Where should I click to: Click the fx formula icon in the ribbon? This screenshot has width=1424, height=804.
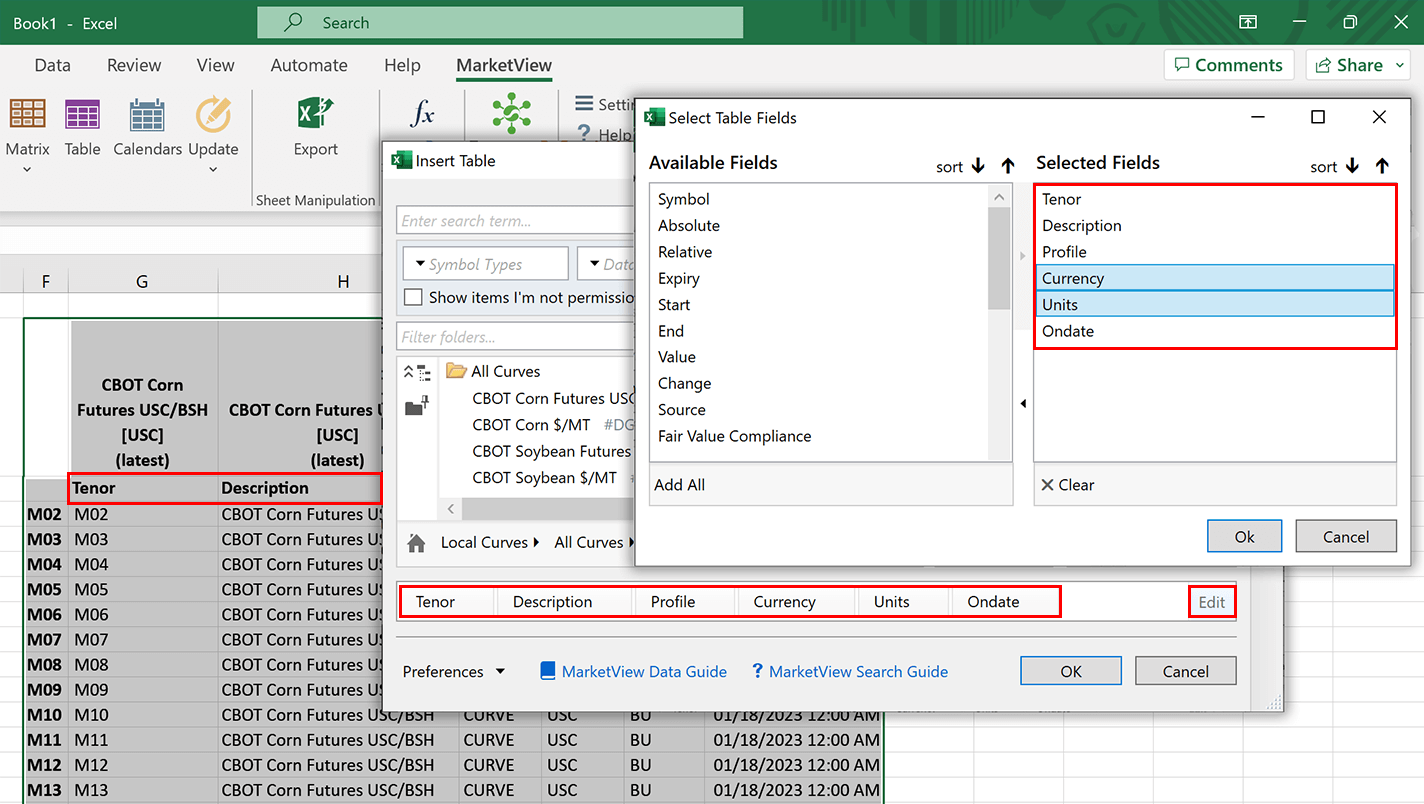point(423,114)
